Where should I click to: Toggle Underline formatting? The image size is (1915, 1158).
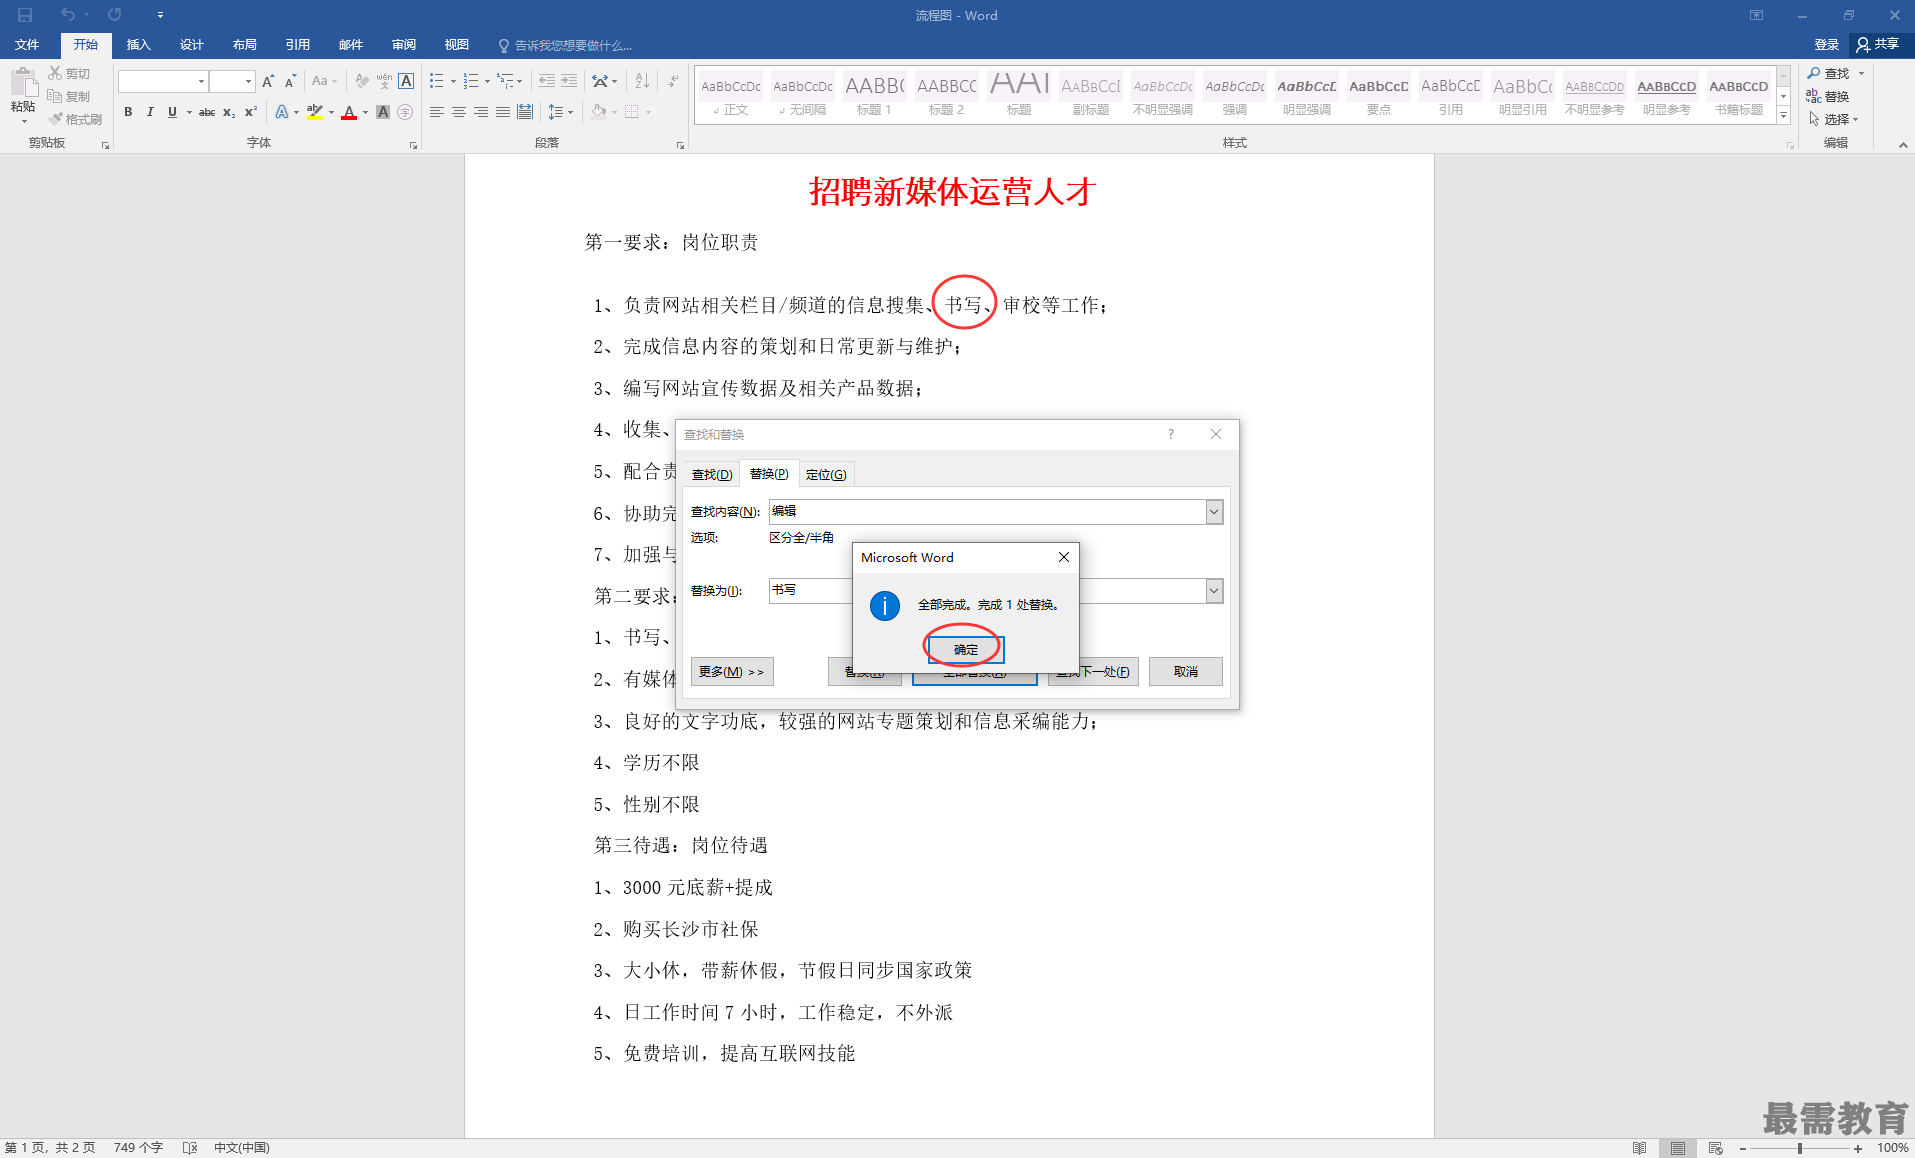click(172, 112)
